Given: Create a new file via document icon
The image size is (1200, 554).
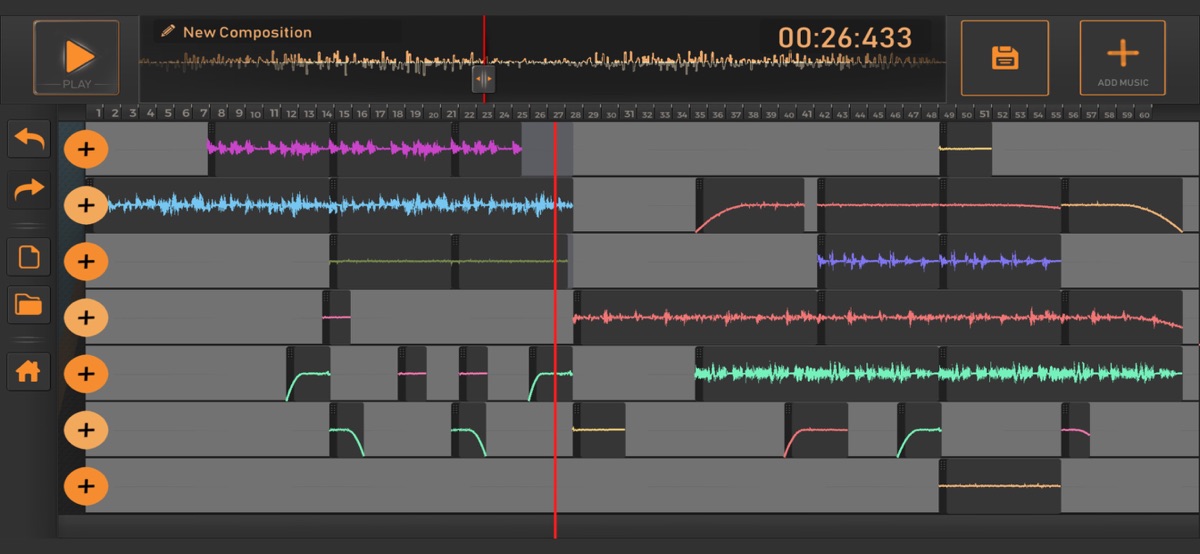Looking at the screenshot, I should tap(29, 257).
